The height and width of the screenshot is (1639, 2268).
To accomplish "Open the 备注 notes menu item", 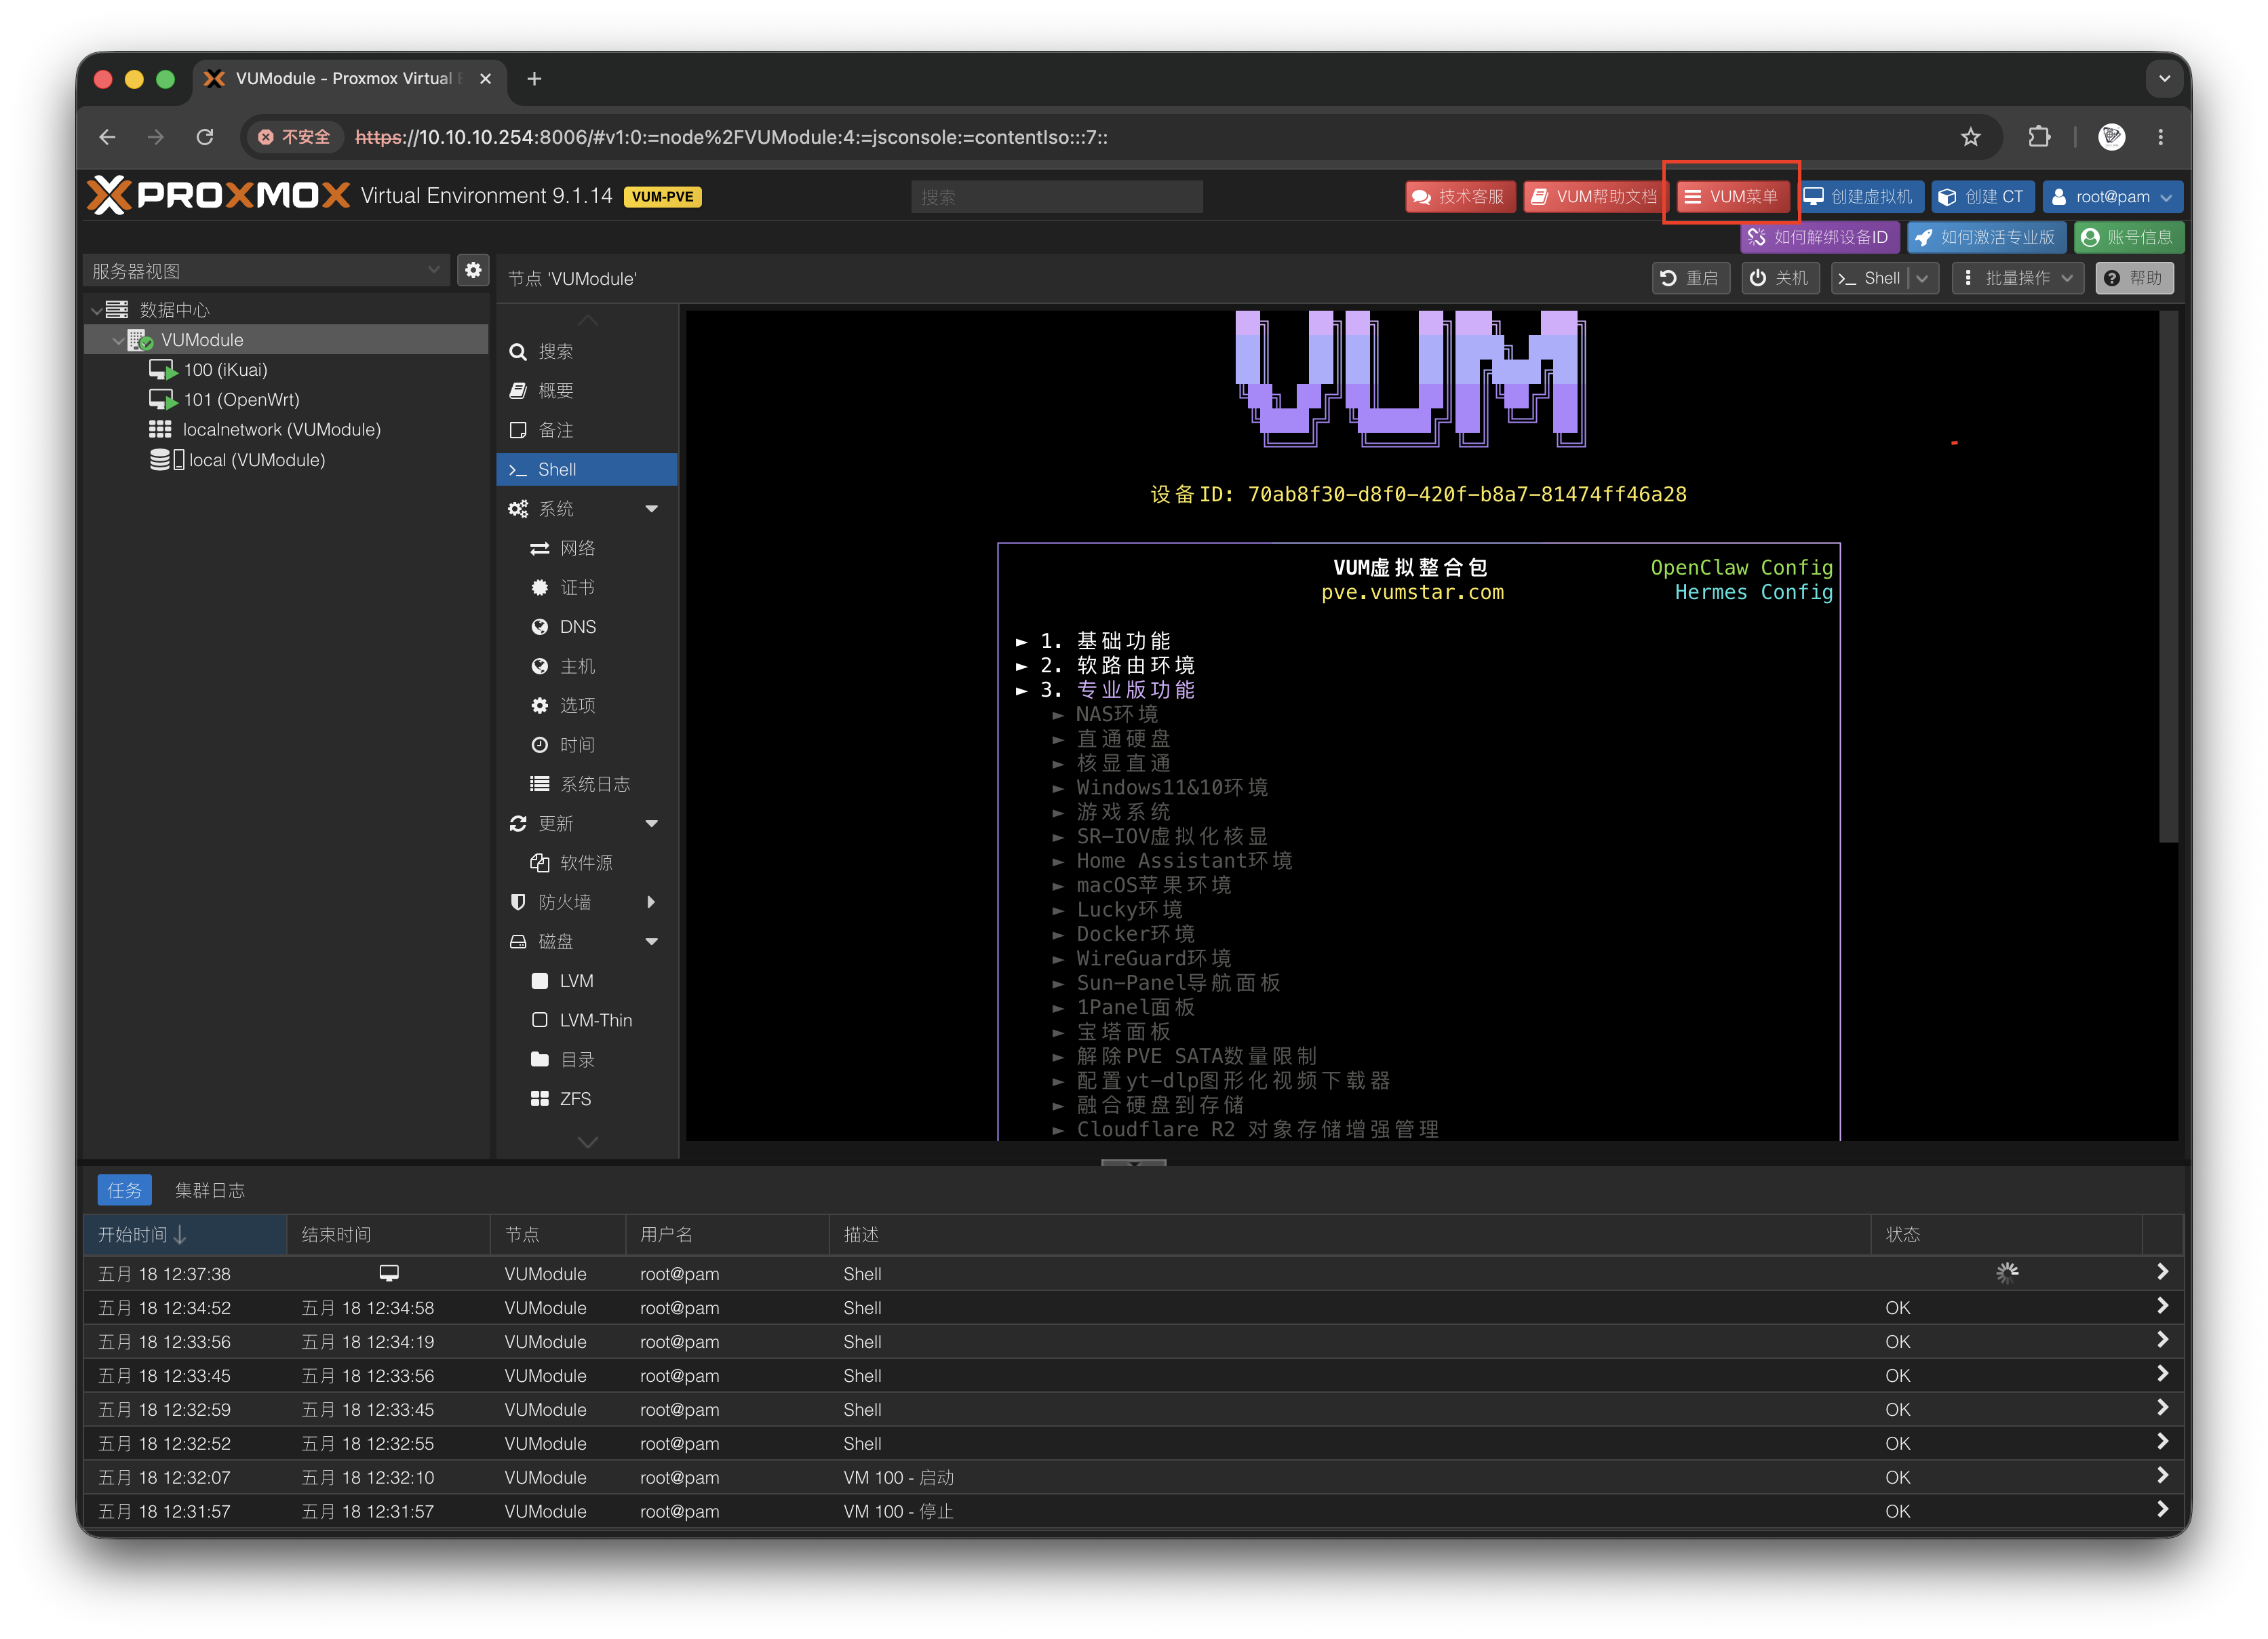I will pos(586,430).
